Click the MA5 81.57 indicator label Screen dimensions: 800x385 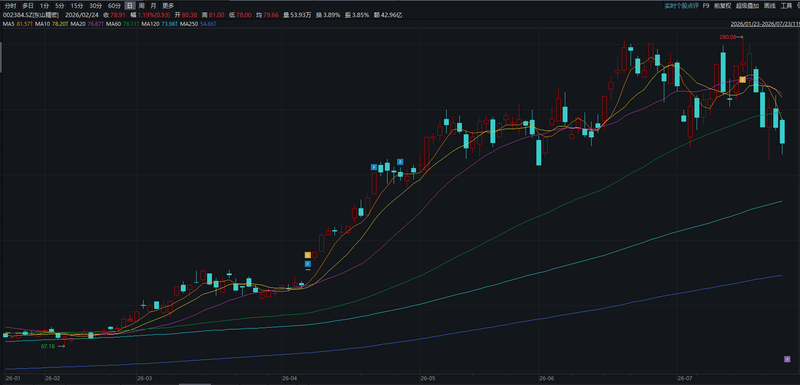click(x=18, y=24)
